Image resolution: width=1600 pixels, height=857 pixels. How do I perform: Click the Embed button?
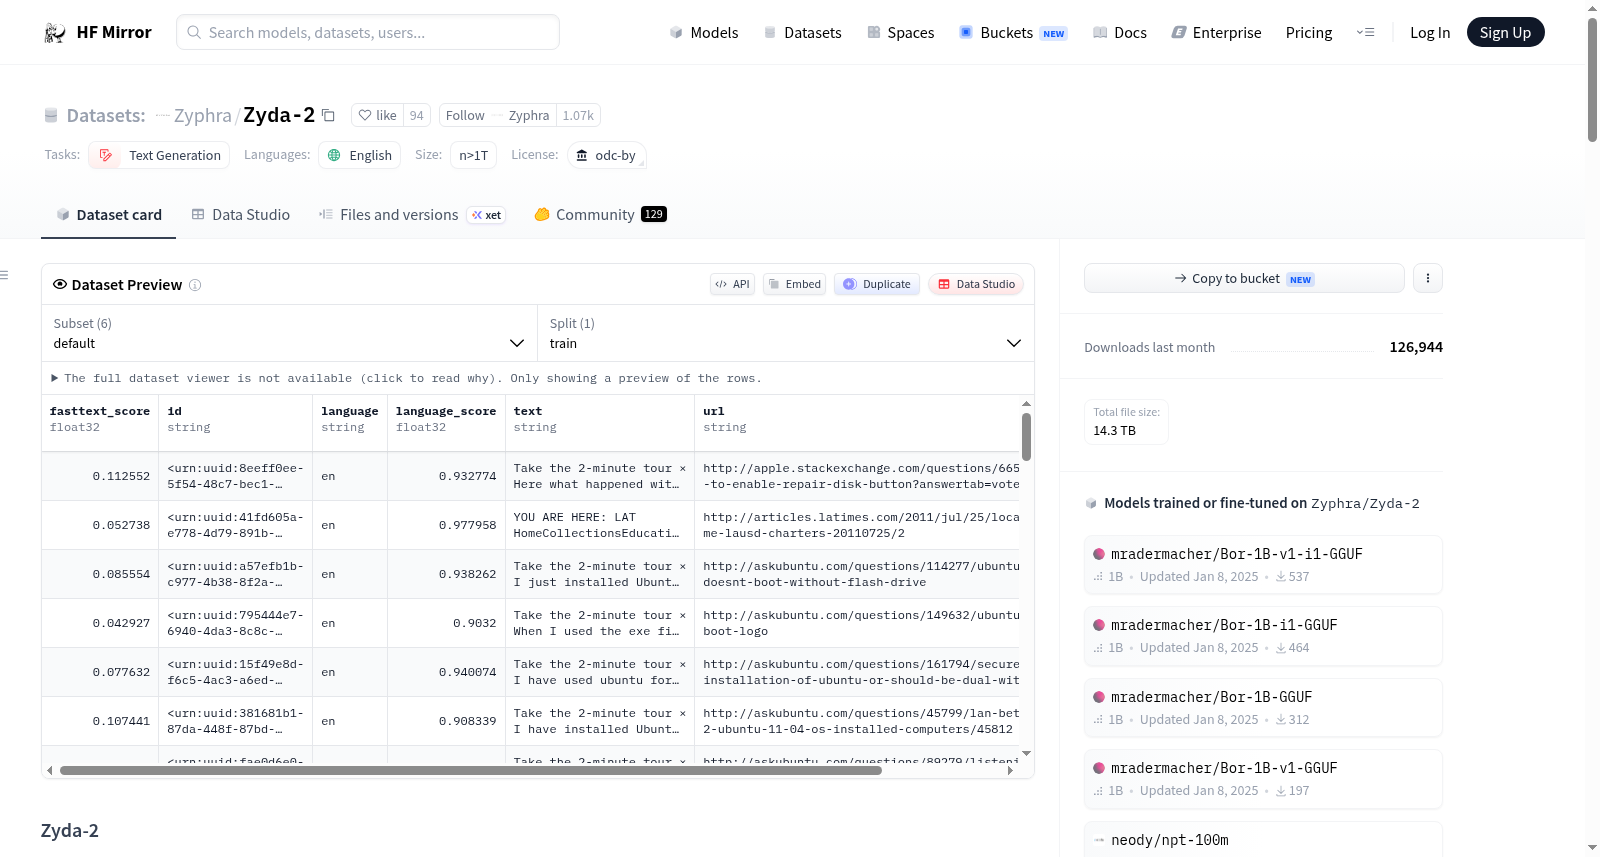tap(793, 284)
